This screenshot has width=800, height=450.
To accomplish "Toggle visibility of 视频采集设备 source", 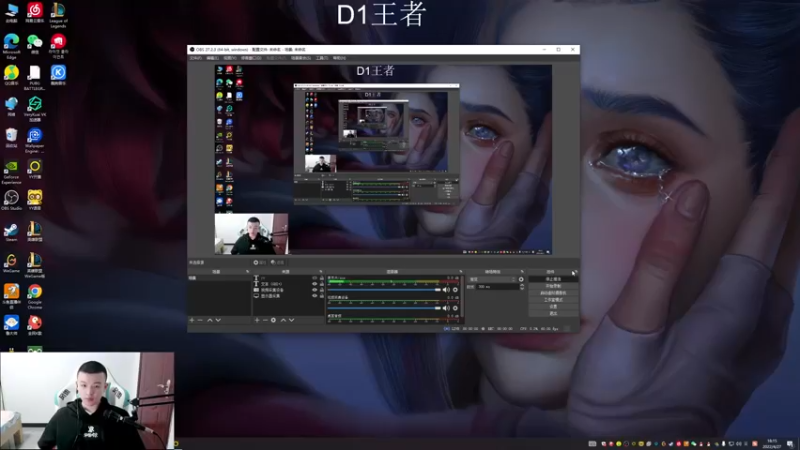I will [315, 290].
